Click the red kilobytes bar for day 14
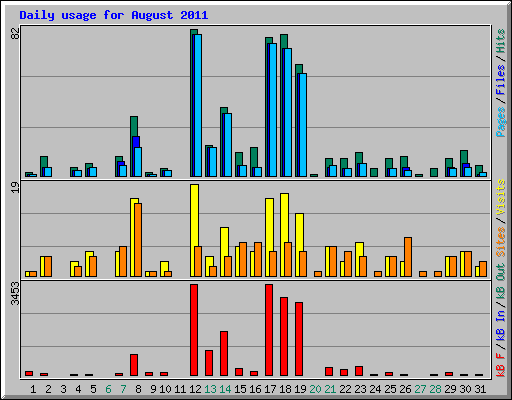This screenshot has width=512, height=400. [x=224, y=353]
